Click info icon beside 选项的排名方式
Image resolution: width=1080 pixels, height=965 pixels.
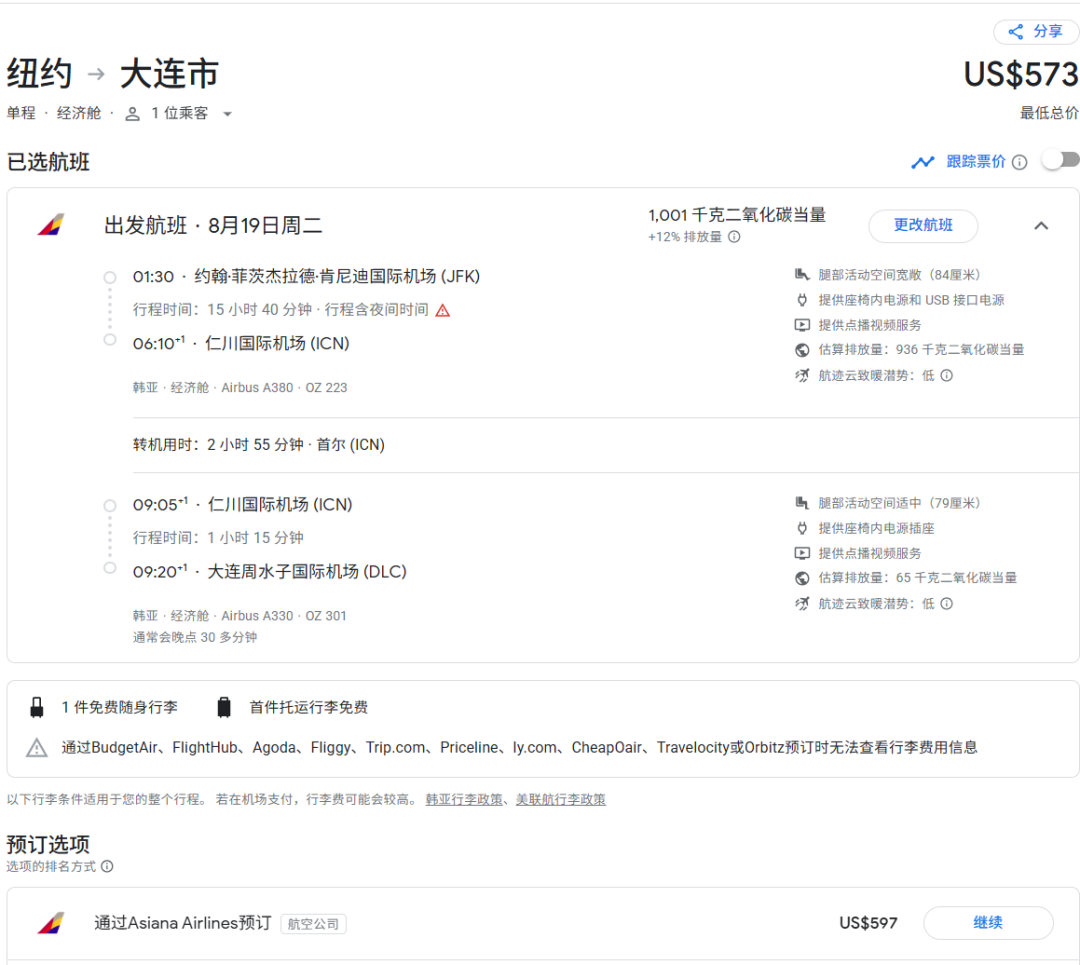tap(107, 867)
